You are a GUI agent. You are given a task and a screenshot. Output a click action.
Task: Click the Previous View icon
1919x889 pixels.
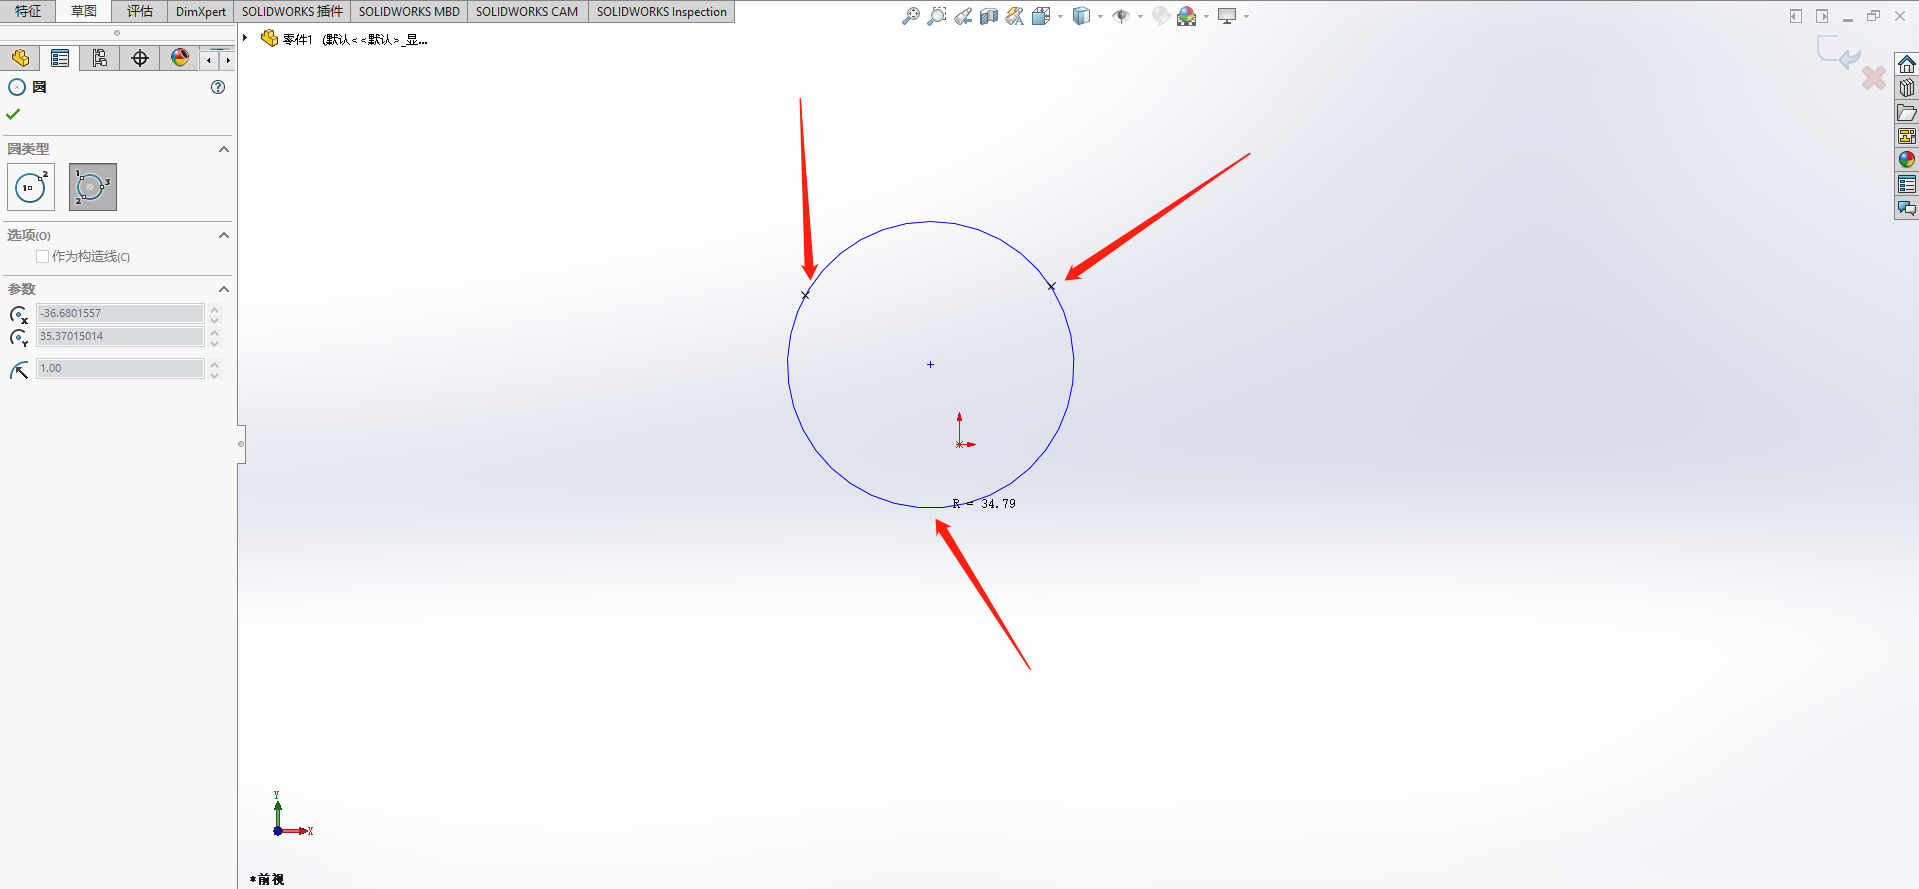pos(962,16)
